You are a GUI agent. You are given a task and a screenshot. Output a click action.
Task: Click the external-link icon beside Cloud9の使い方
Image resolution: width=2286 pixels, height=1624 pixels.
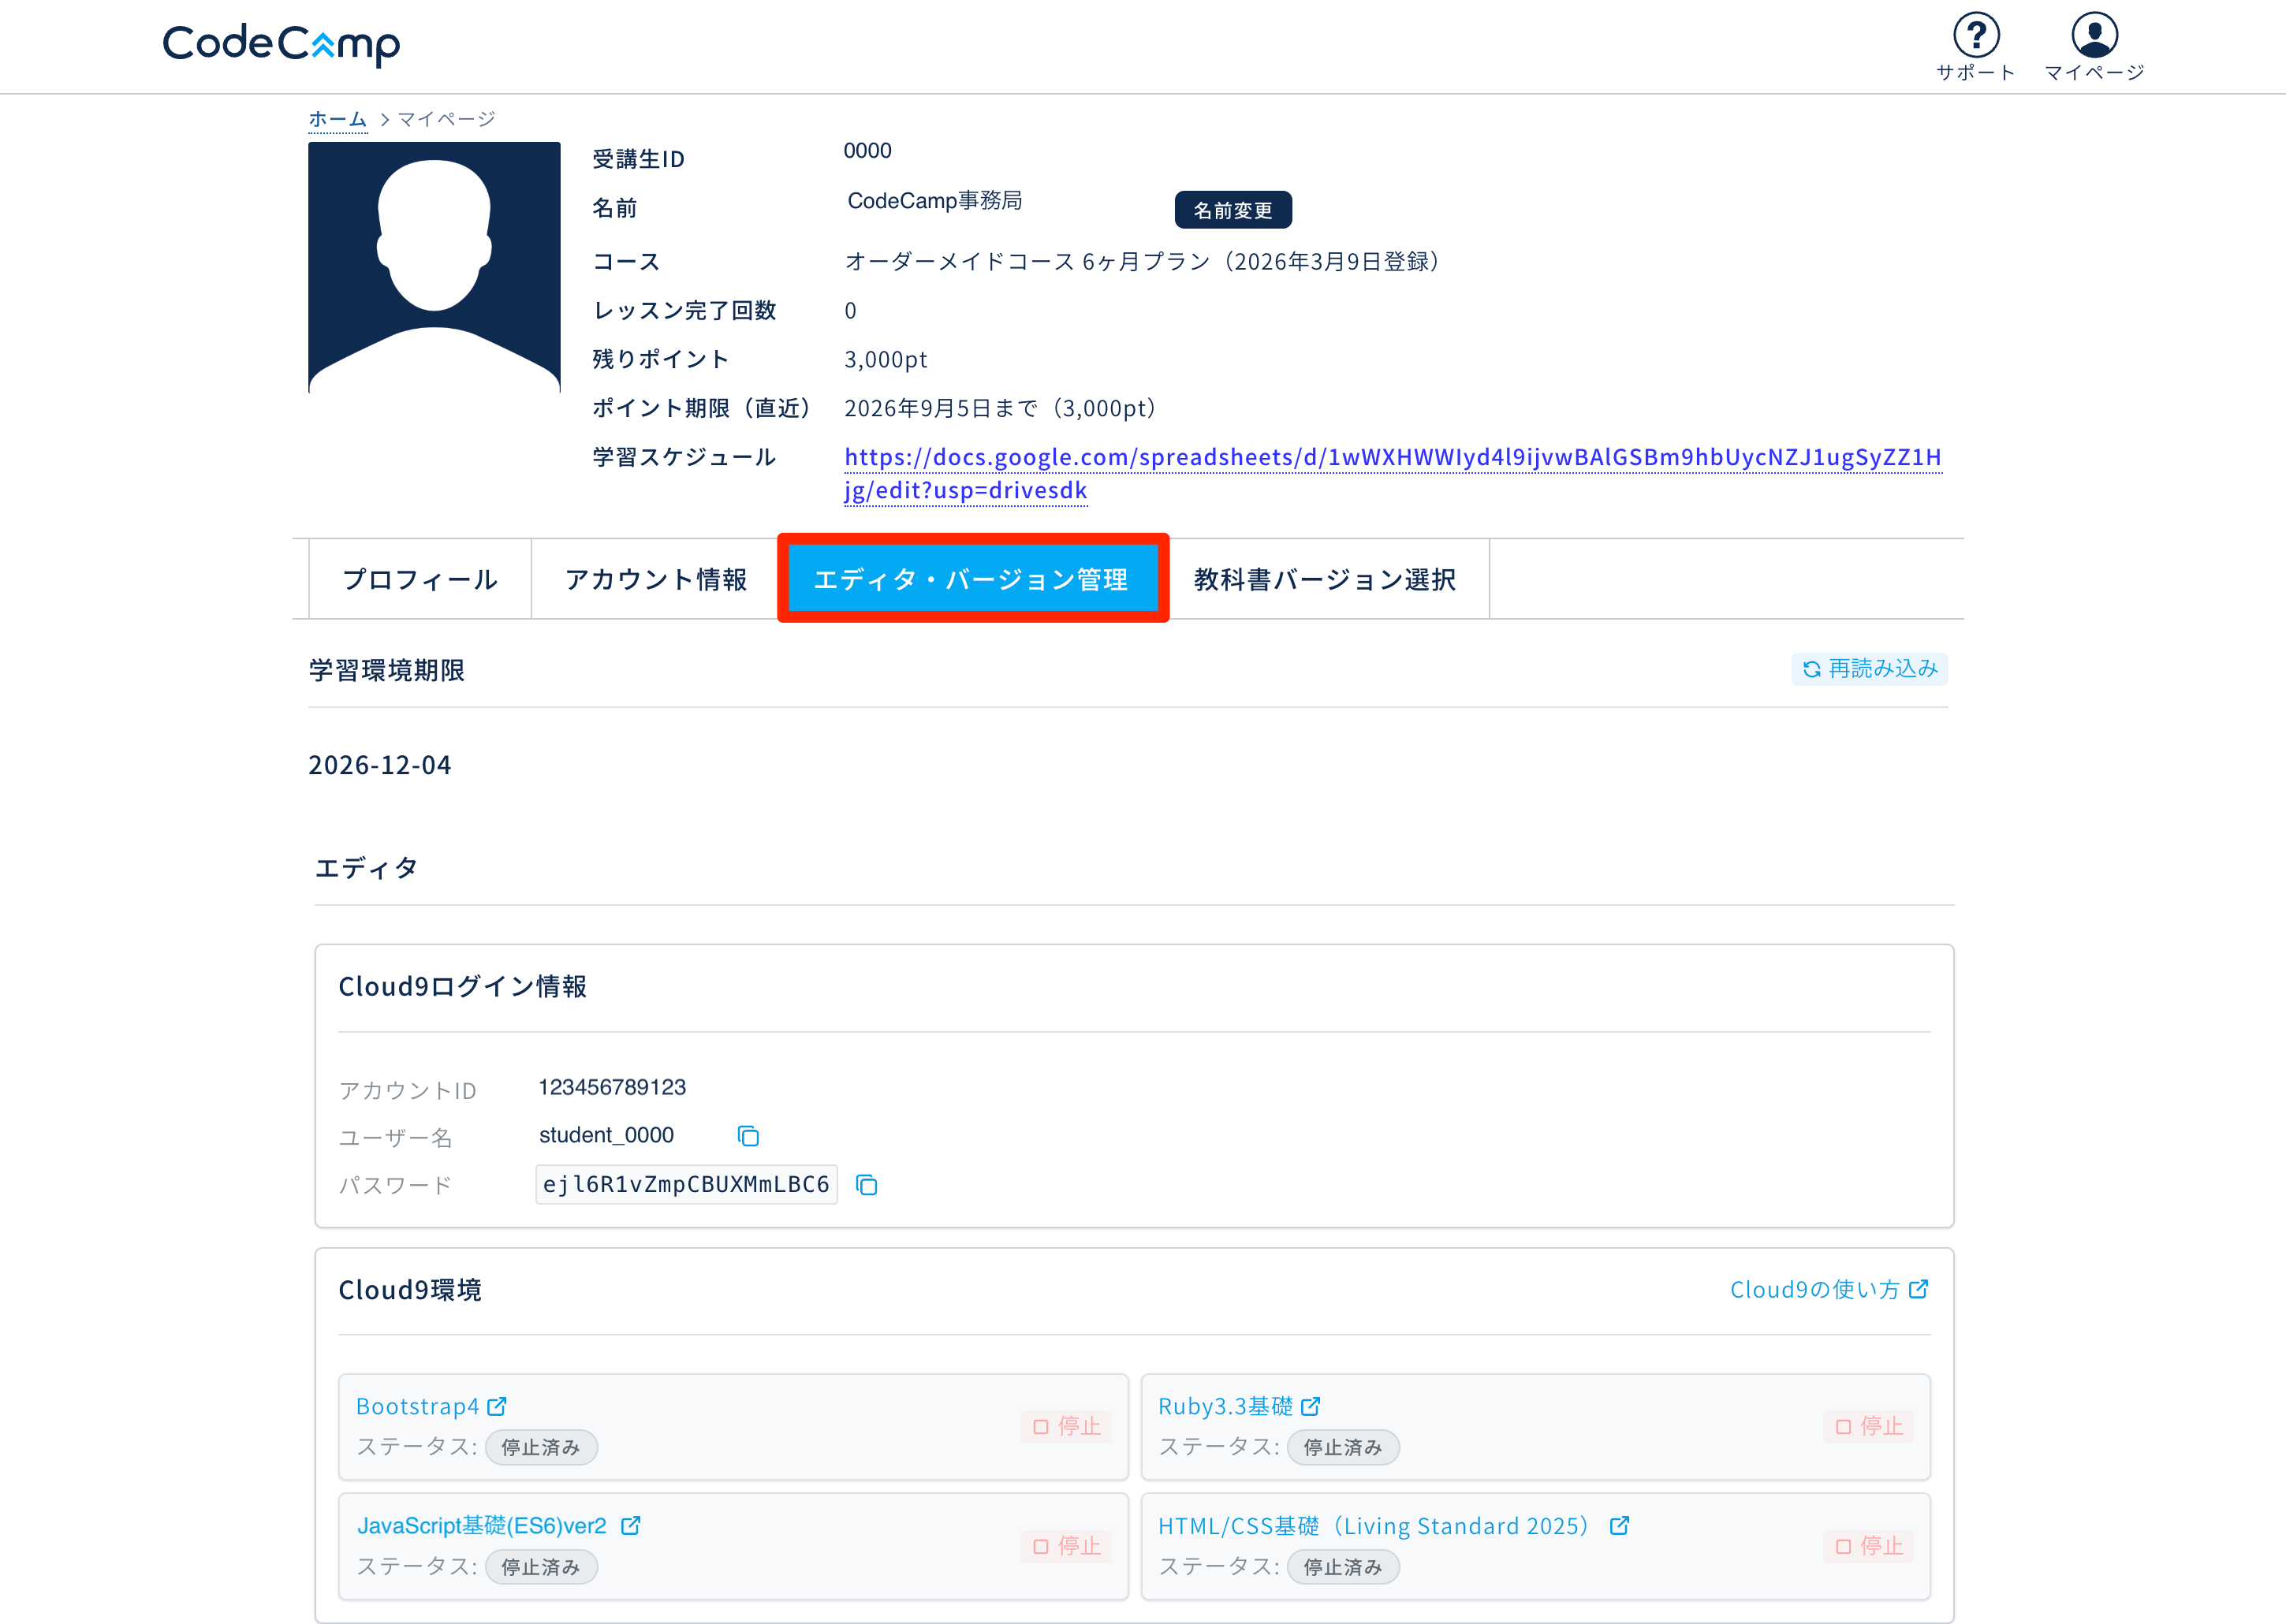point(1919,1289)
